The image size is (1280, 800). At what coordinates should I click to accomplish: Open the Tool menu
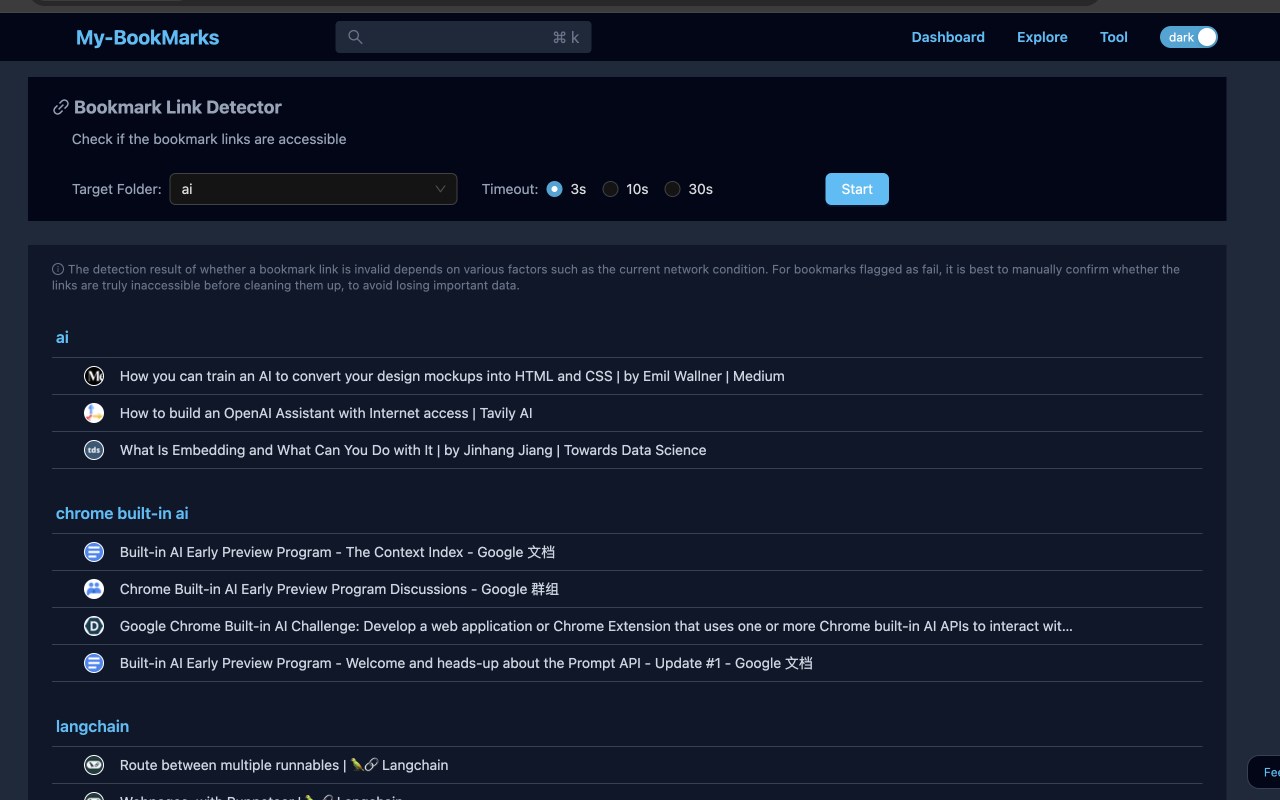[1114, 37]
